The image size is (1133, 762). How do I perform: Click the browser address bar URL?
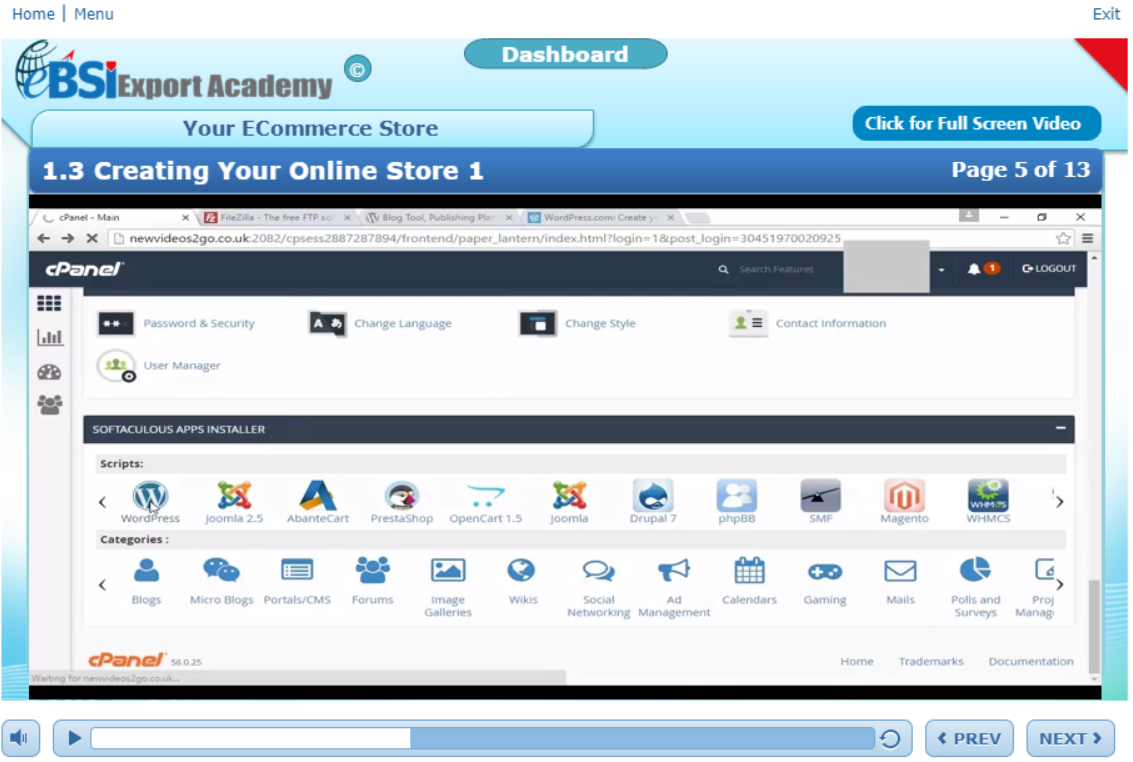(484, 238)
